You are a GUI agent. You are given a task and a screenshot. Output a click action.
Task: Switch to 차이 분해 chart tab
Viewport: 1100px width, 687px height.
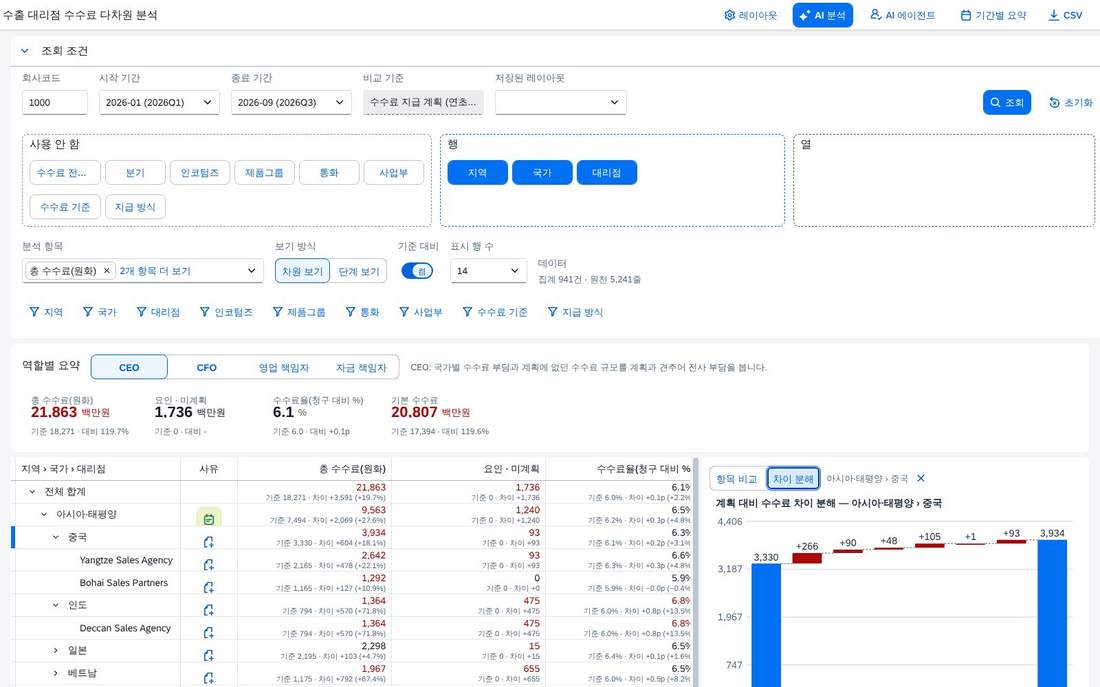793,479
